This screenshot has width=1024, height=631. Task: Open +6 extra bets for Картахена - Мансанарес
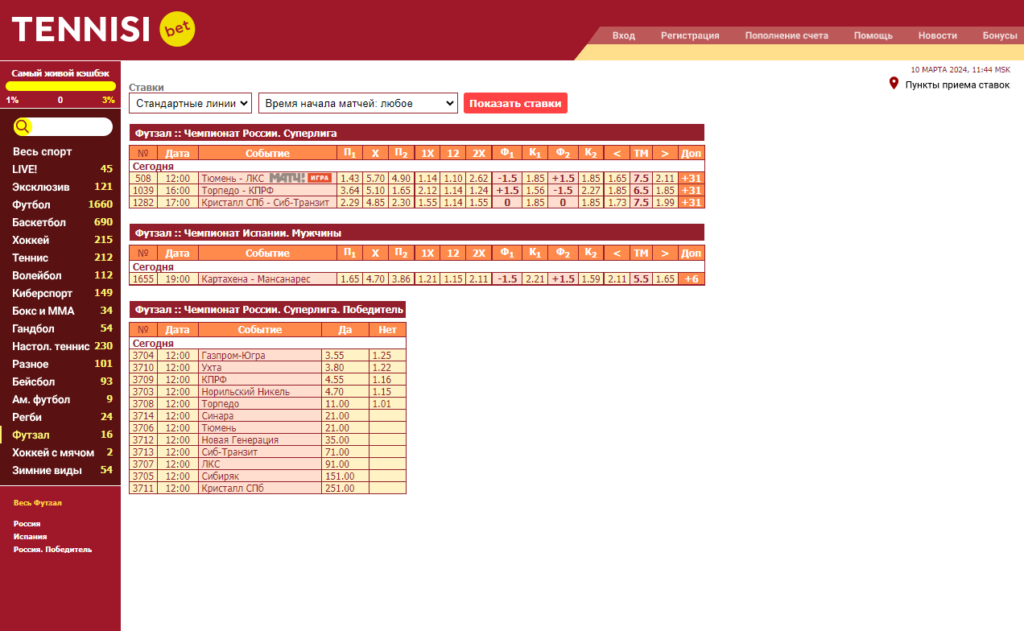pyautogui.click(x=691, y=279)
